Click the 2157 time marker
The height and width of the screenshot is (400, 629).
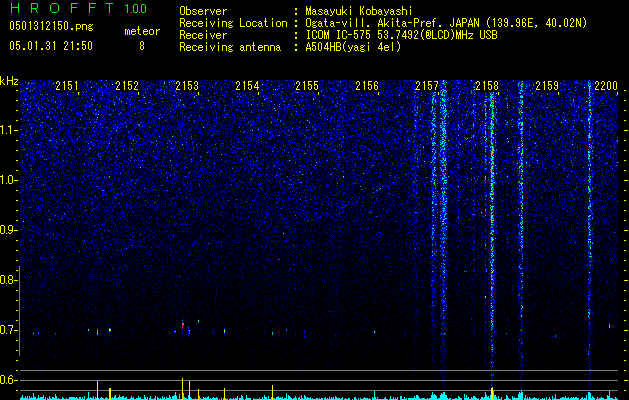point(427,85)
